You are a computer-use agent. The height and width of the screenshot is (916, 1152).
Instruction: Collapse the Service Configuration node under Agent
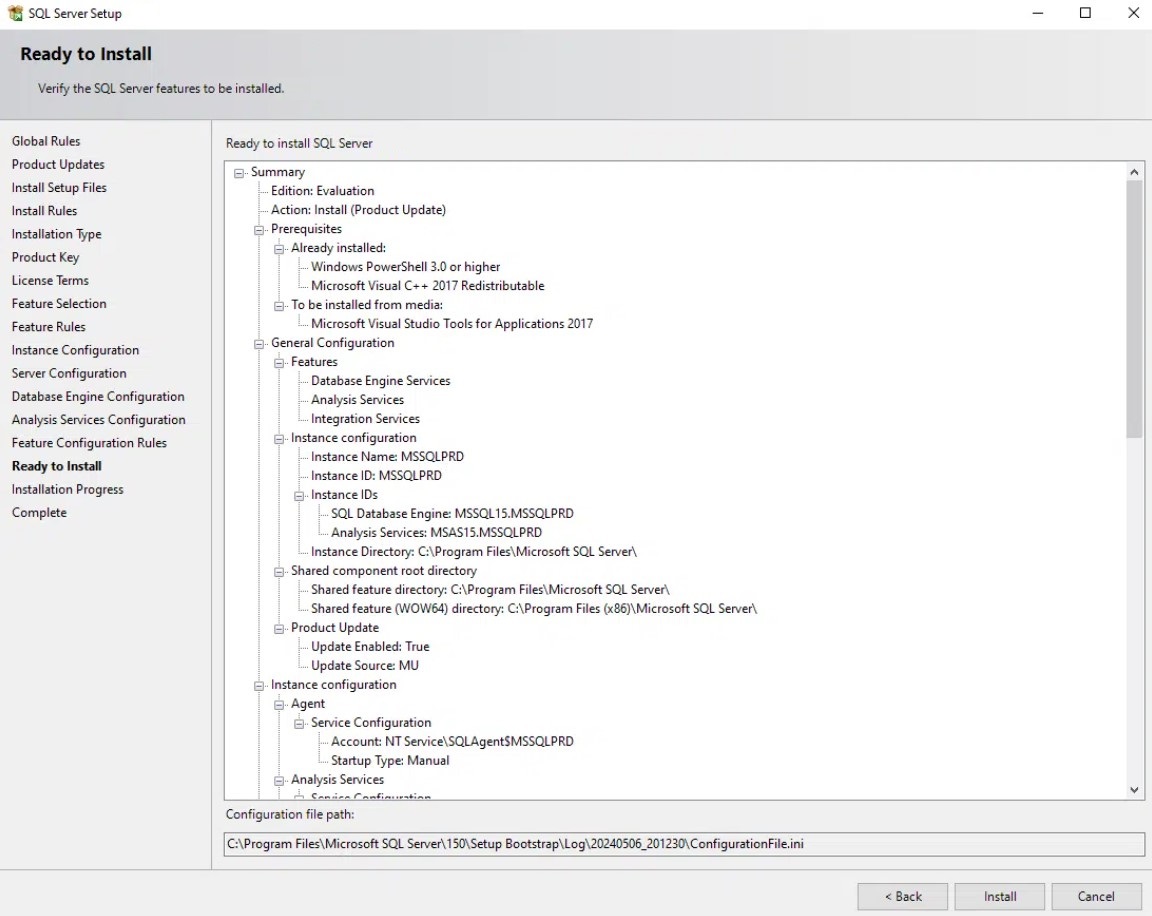point(299,724)
